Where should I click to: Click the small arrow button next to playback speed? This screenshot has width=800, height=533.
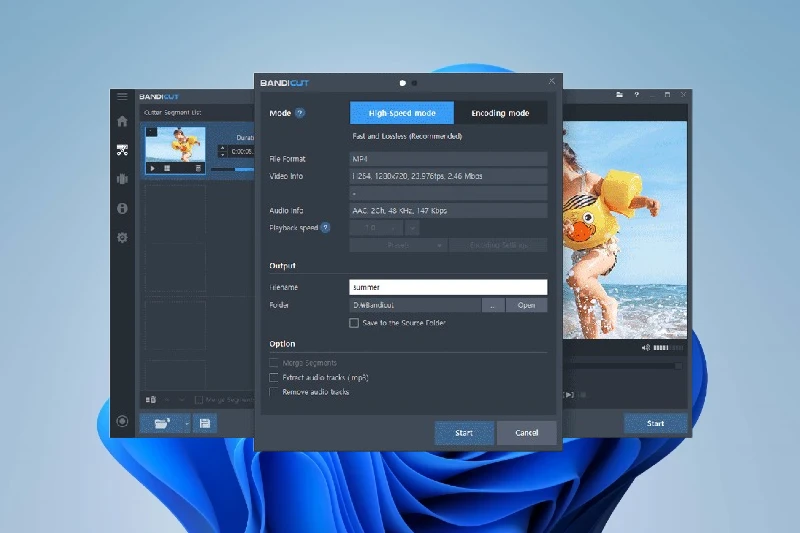(x=413, y=228)
